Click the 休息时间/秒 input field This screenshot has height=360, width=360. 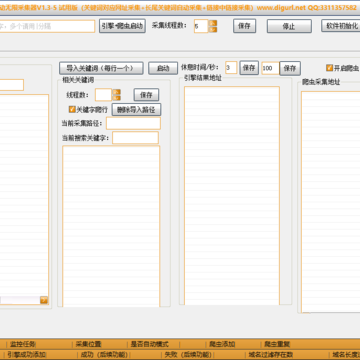(231, 68)
